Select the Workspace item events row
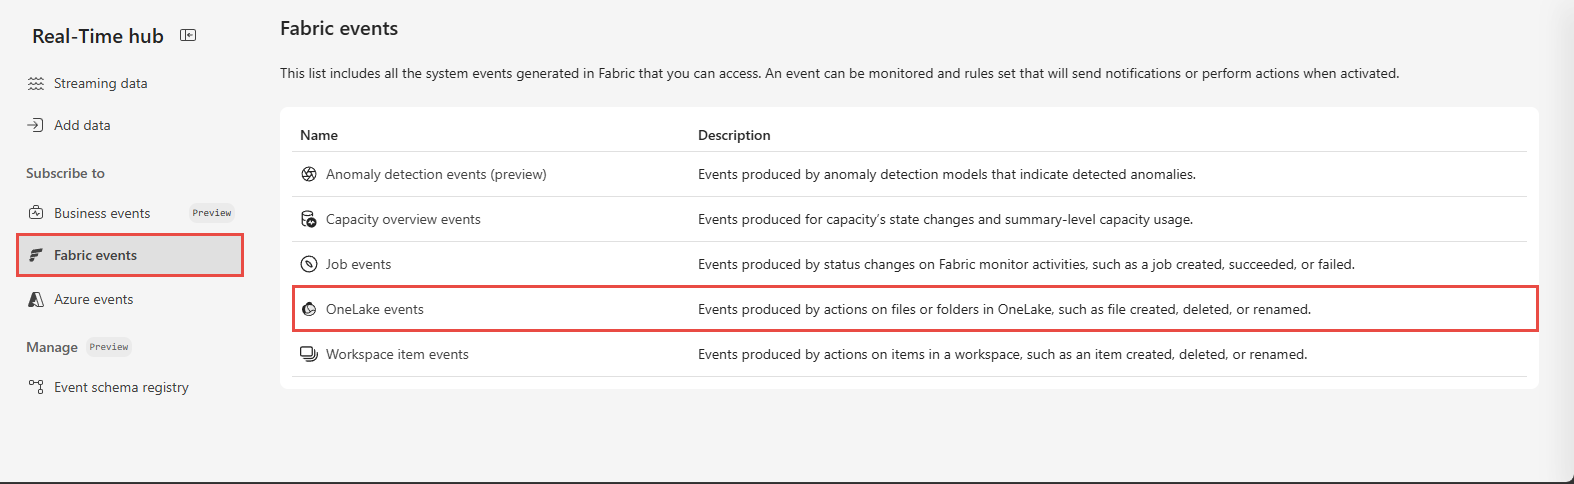This screenshot has width=1574, height=484. [909, 354]
